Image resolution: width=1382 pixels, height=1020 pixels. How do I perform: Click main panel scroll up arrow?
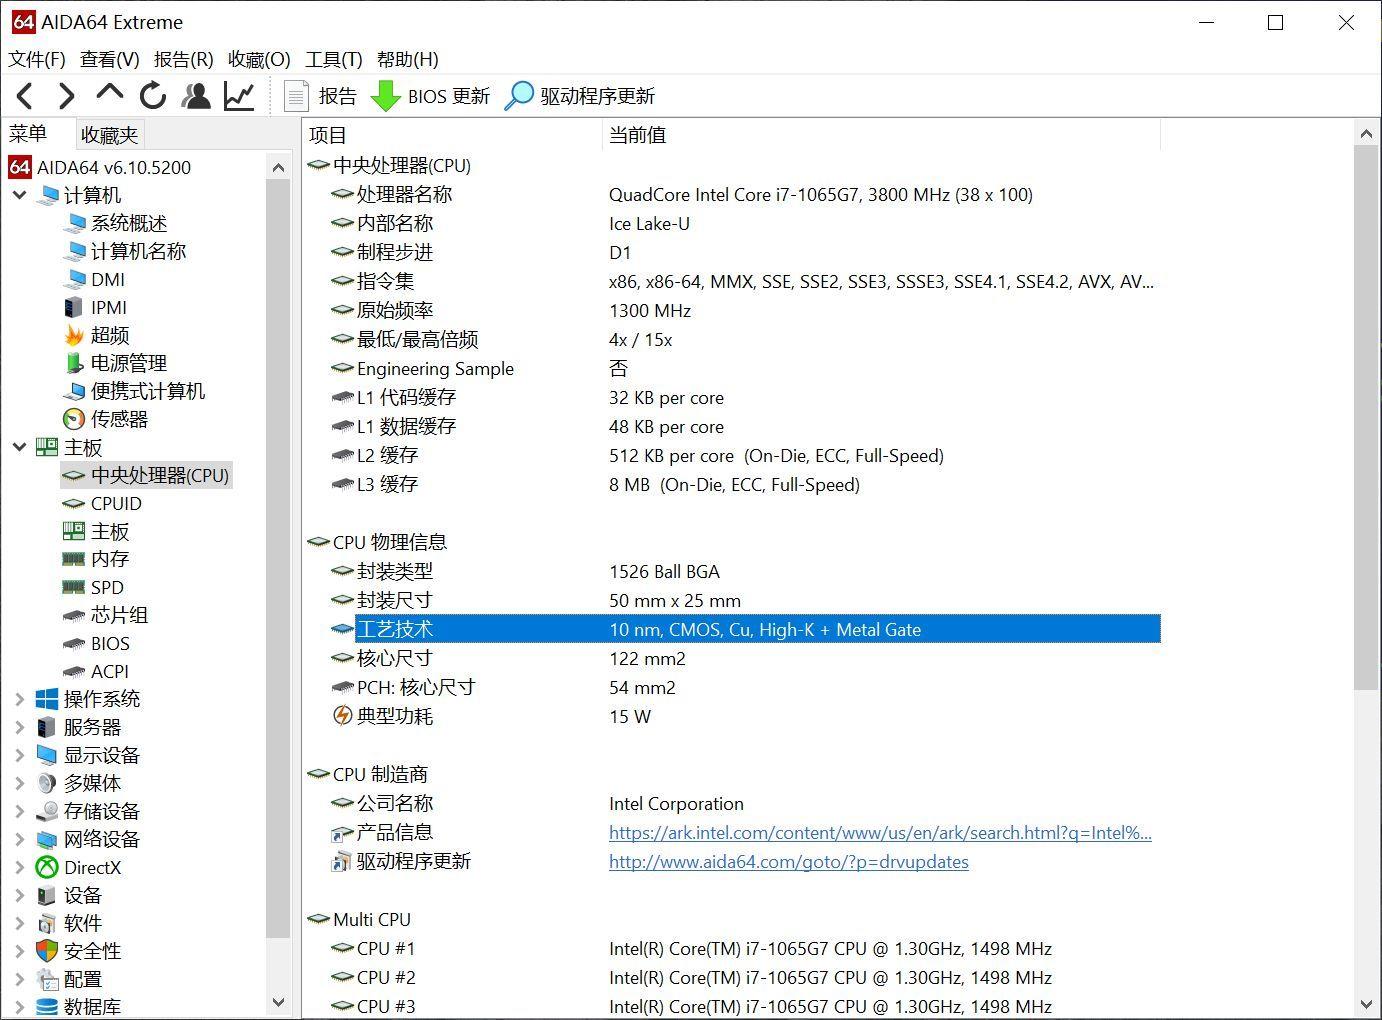(x=1367, y=133)
